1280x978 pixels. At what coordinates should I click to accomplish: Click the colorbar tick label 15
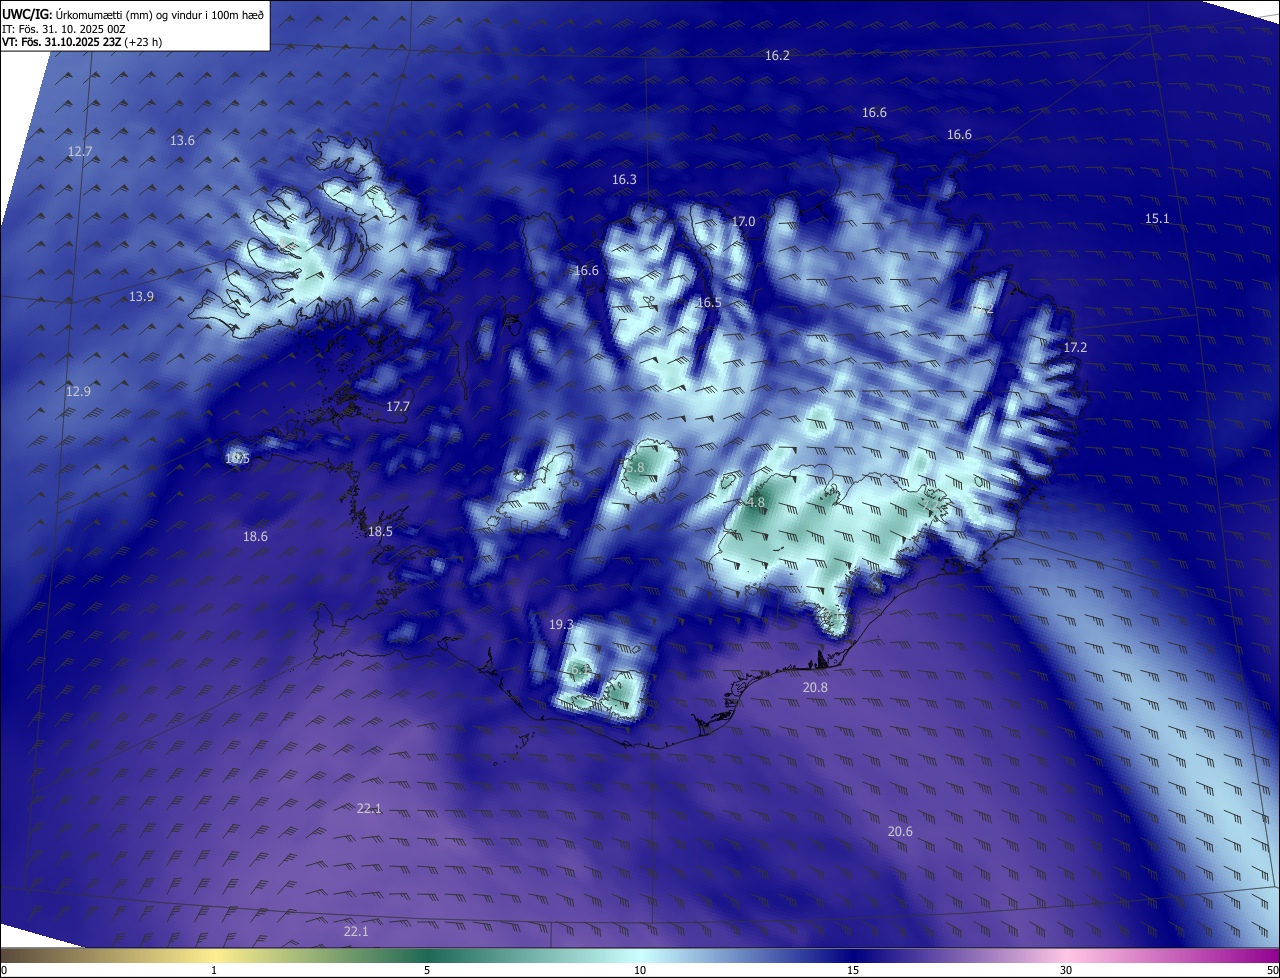pos(853,970)
